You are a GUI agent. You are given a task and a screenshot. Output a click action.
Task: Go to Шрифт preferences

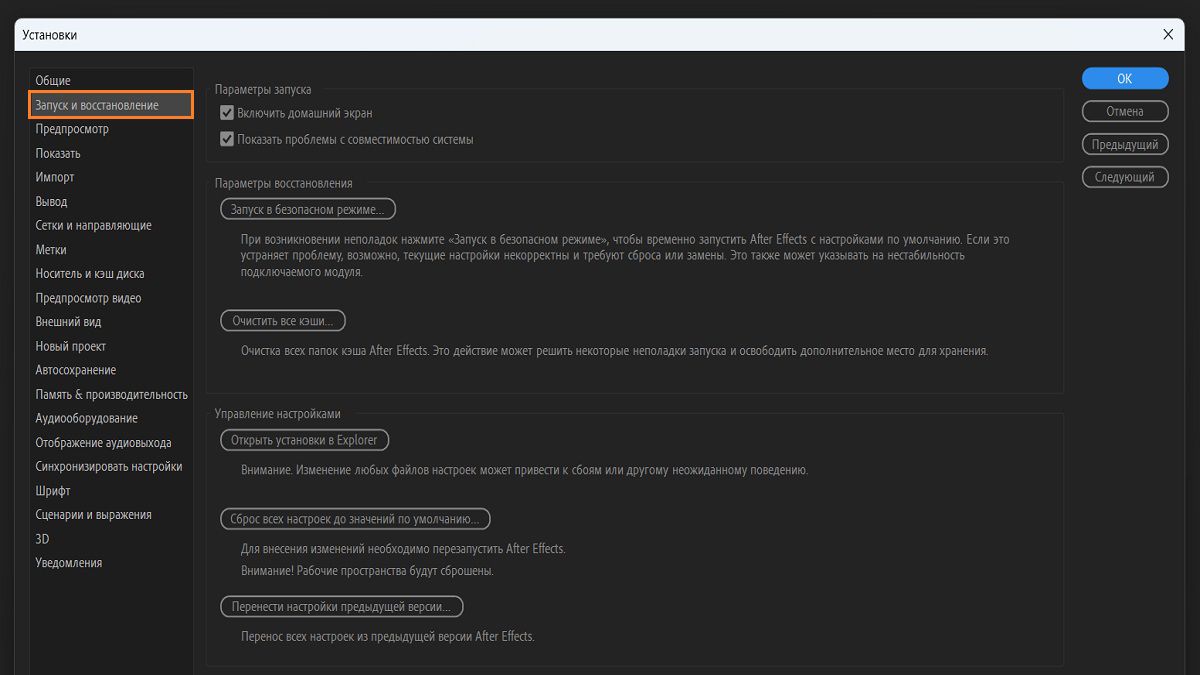pos(53,491)
